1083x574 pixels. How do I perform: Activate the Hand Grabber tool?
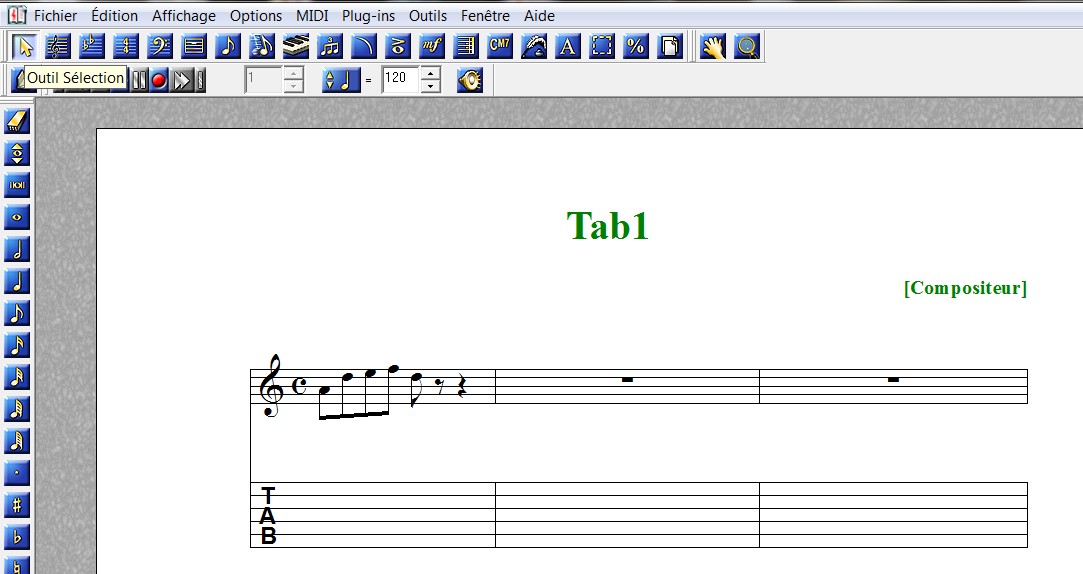point(712,46)
